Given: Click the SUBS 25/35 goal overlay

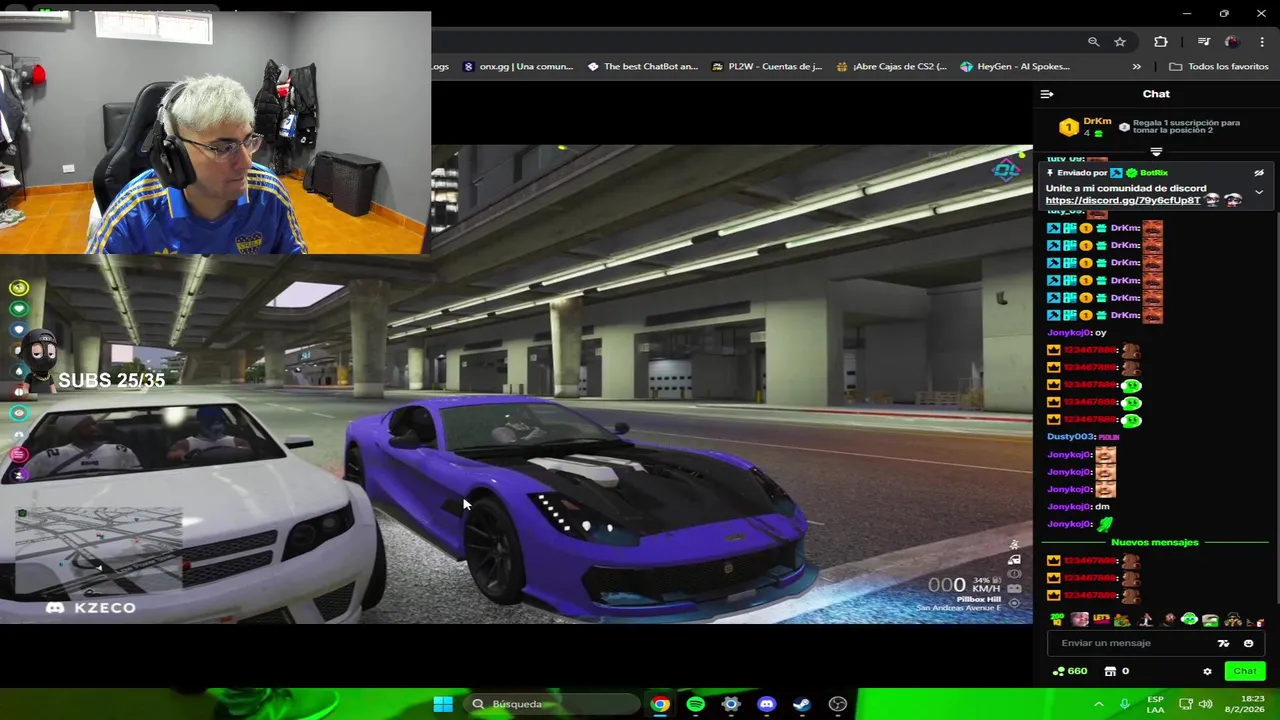Looking at the screenshot, I should tap(111, 380).
